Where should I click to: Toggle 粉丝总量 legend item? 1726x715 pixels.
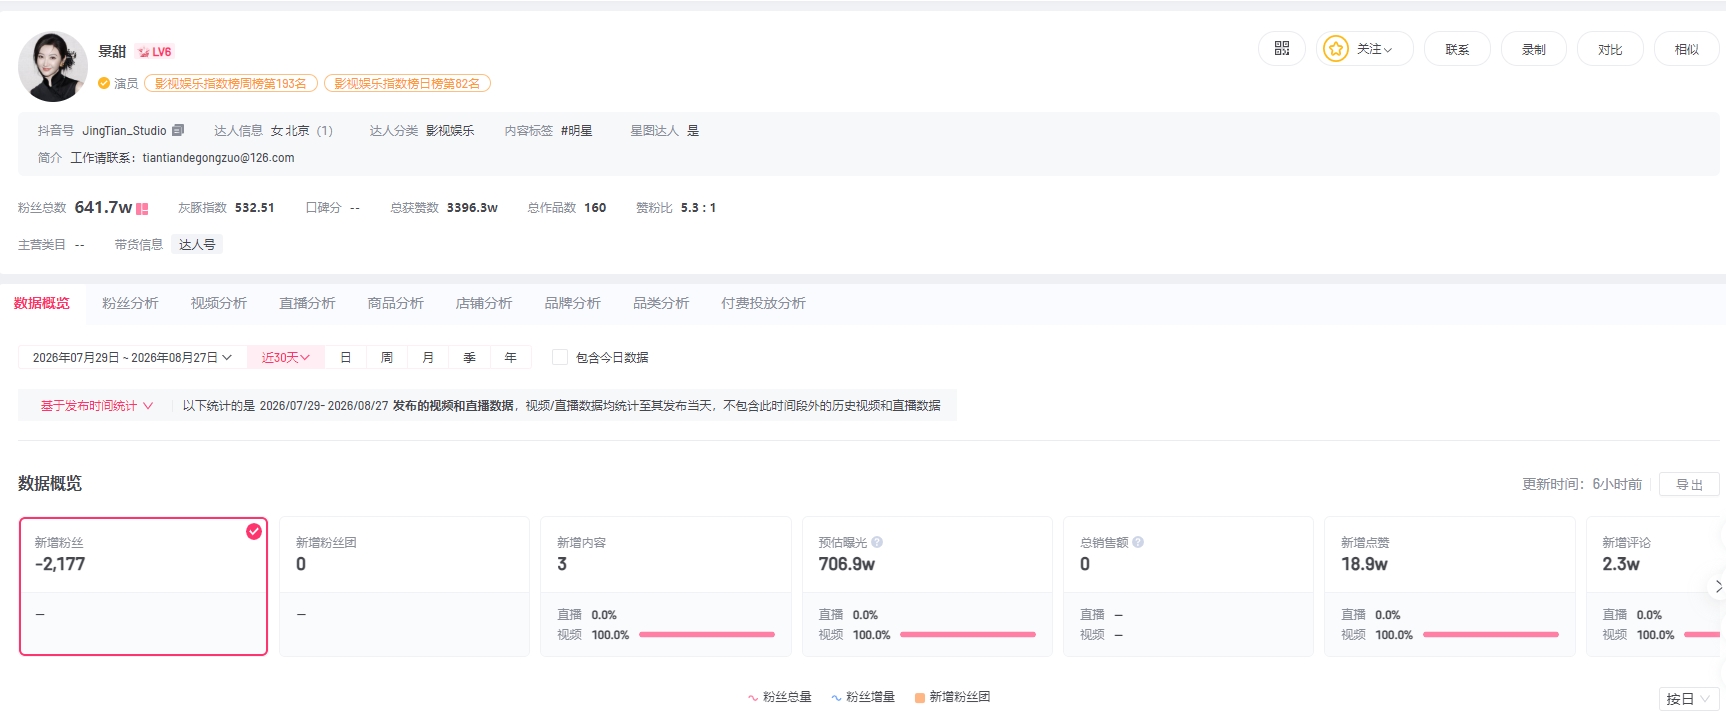779,697
